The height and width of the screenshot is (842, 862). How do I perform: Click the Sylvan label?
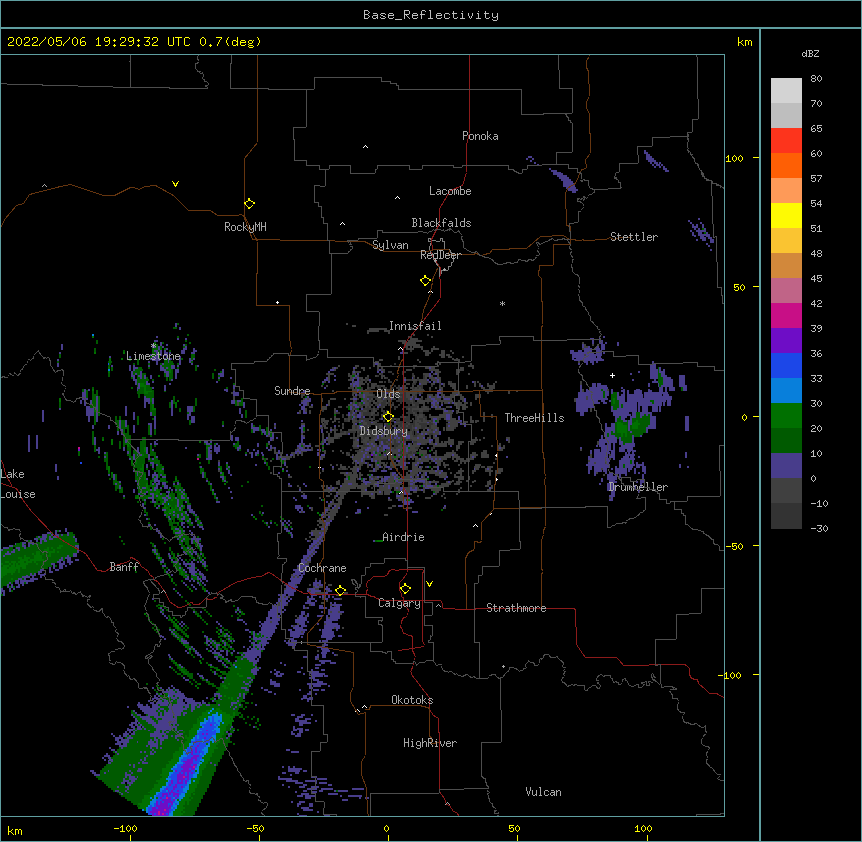pyautogui.click(x=390, y=245)
